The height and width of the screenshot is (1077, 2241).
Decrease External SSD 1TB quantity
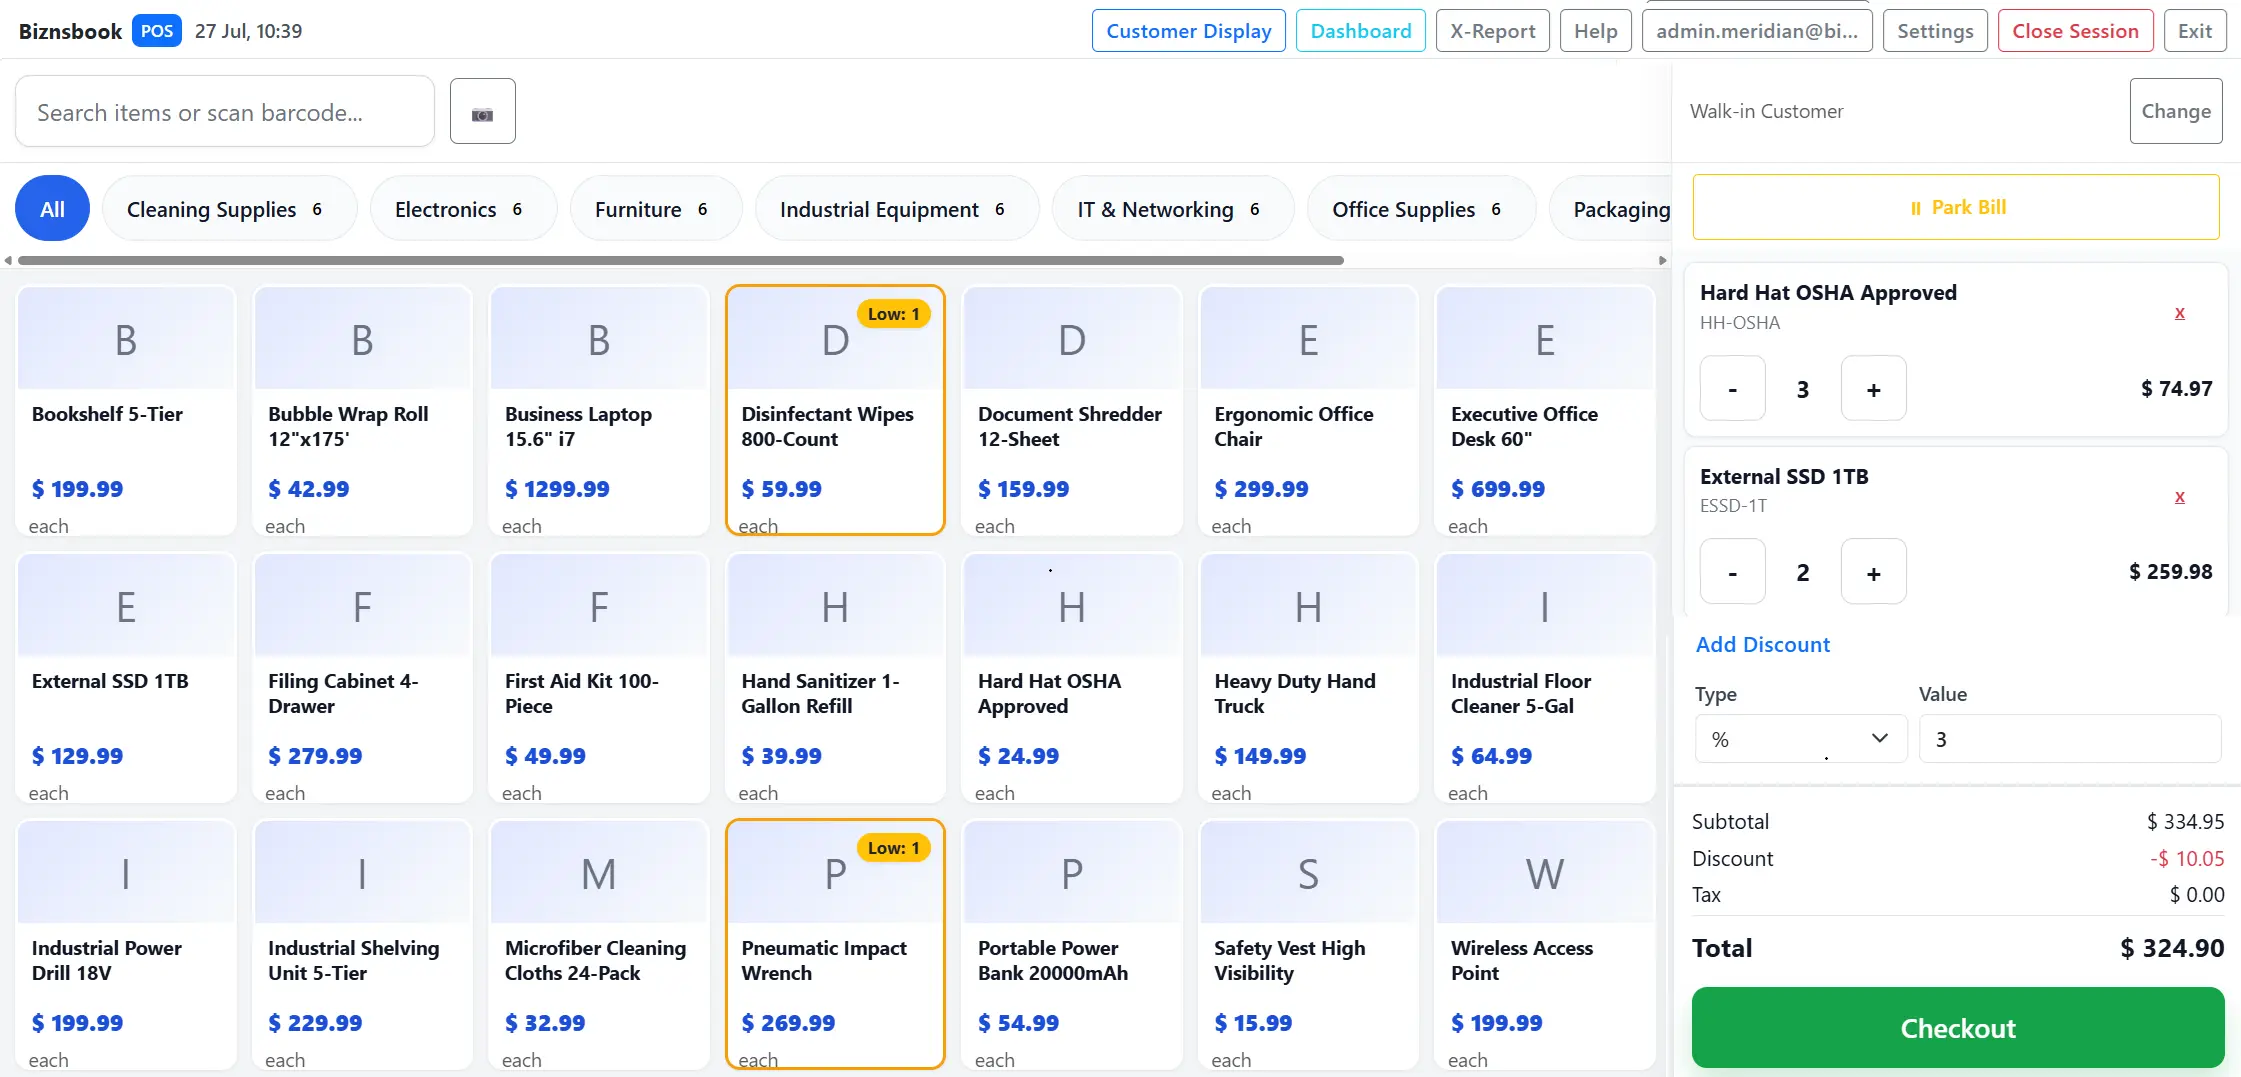pos(1732,571)
